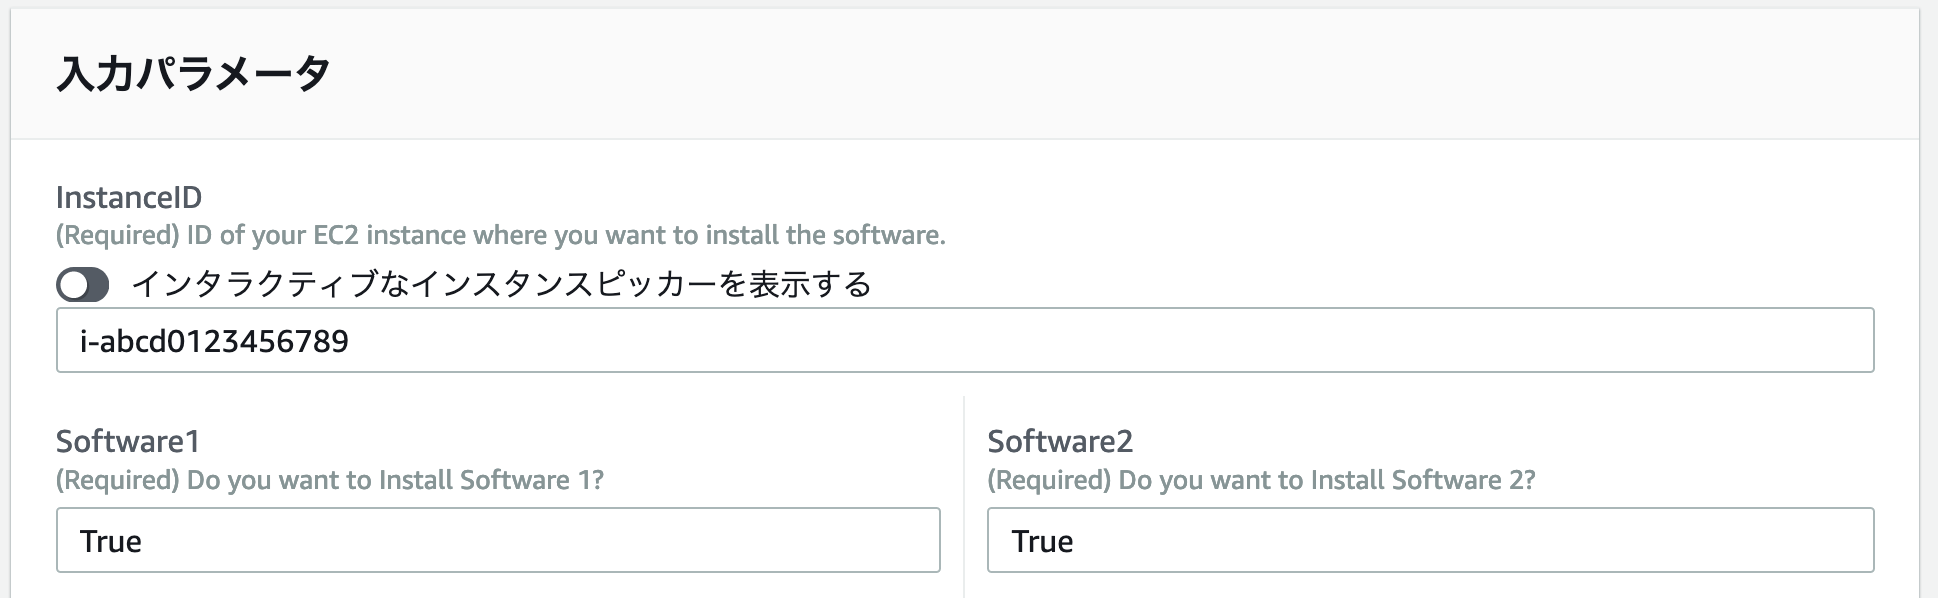This screenshot has width=1938, height=598.
Task: Click the i-abcd0123456789 value text
Action: [x=214, y=341]
